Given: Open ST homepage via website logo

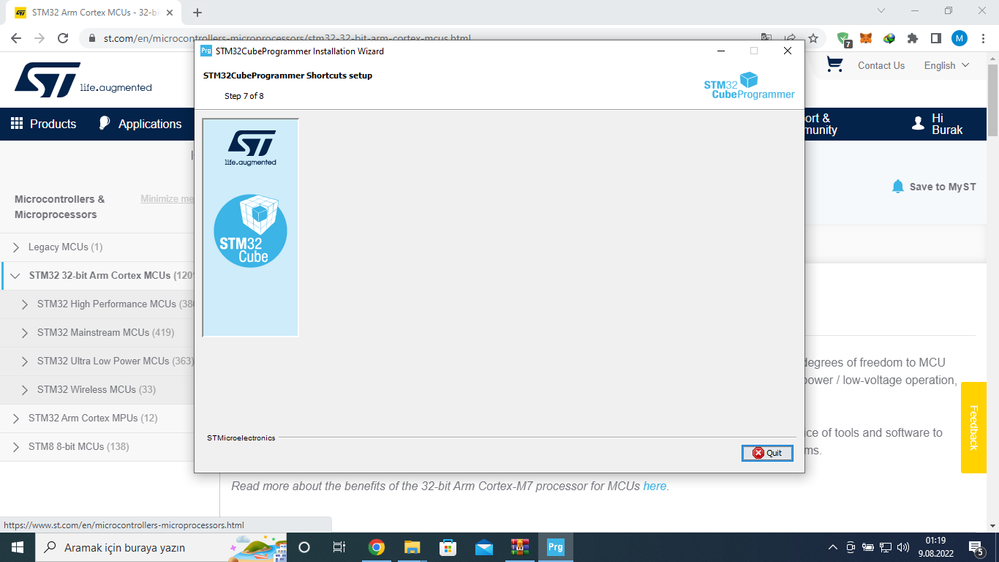Looking at the screenshot, I should coord(83,80).
